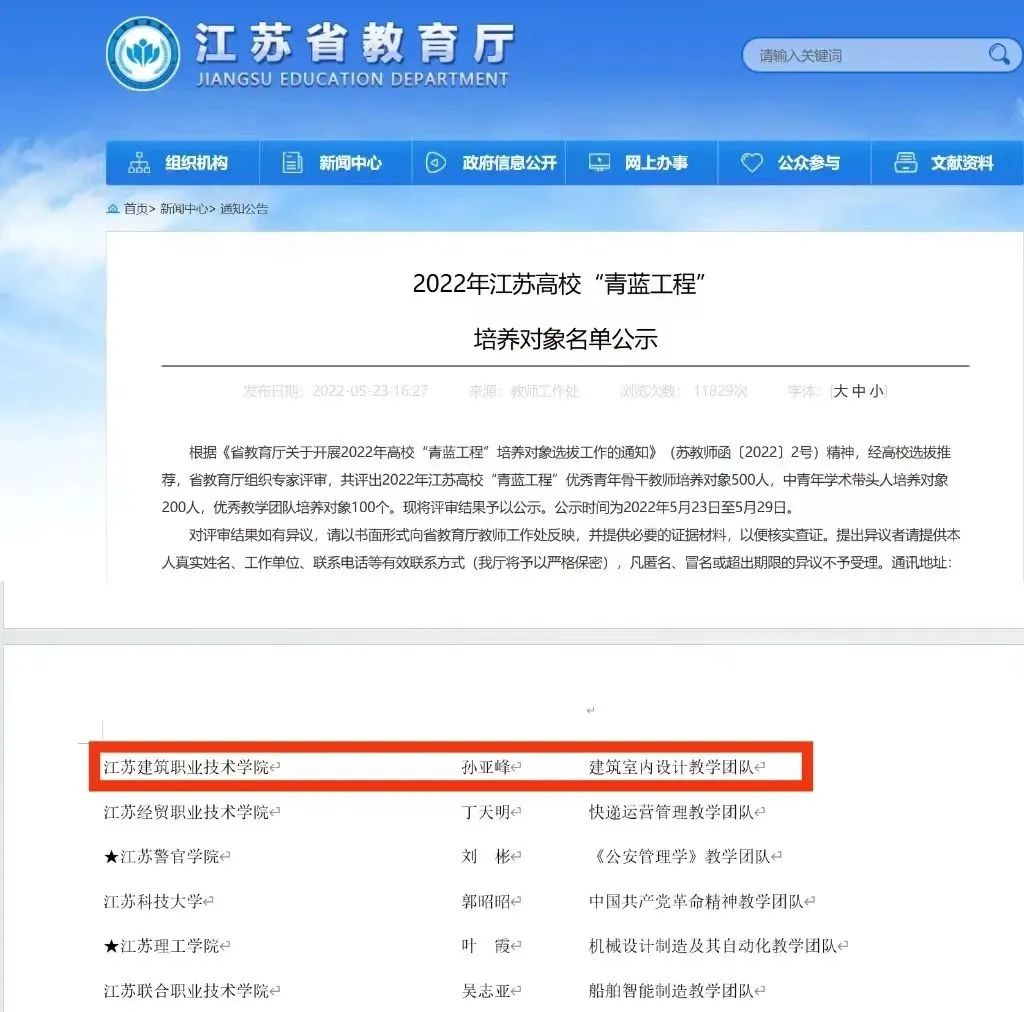Click the Jiangsu Education Department logo emblem
Image resolution: width=1024 pixels, height=1012 pixels.
(x=143, y=55)
